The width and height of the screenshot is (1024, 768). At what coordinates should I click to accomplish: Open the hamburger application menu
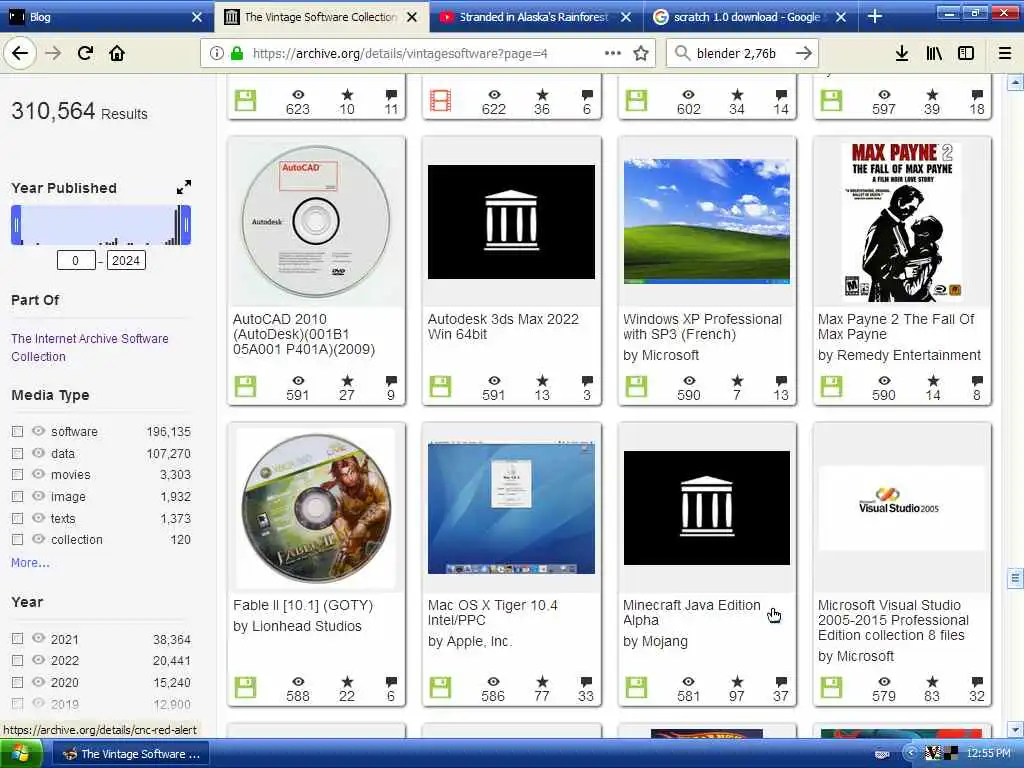[1005, 54]
